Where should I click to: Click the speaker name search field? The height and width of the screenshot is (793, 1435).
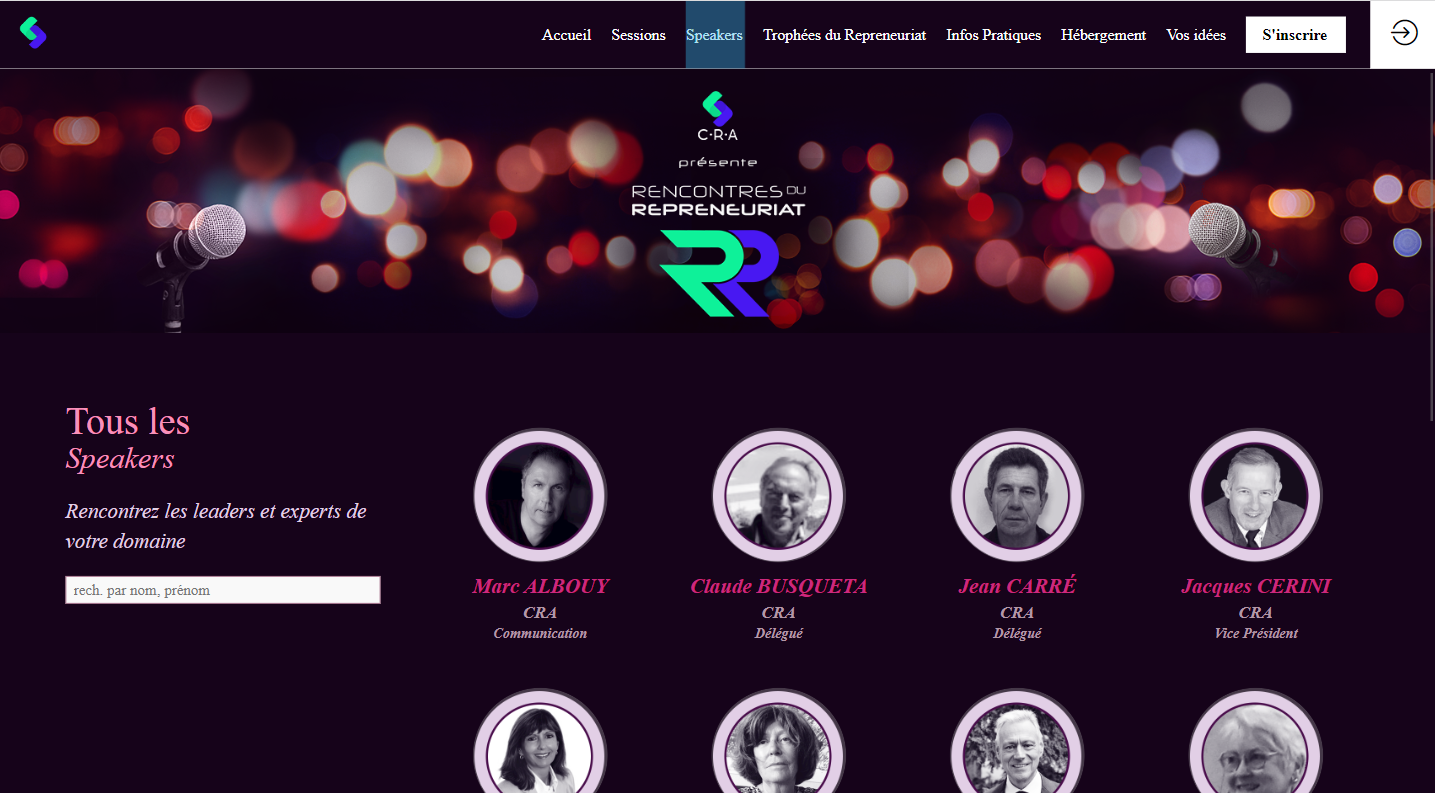click(223, 590)
